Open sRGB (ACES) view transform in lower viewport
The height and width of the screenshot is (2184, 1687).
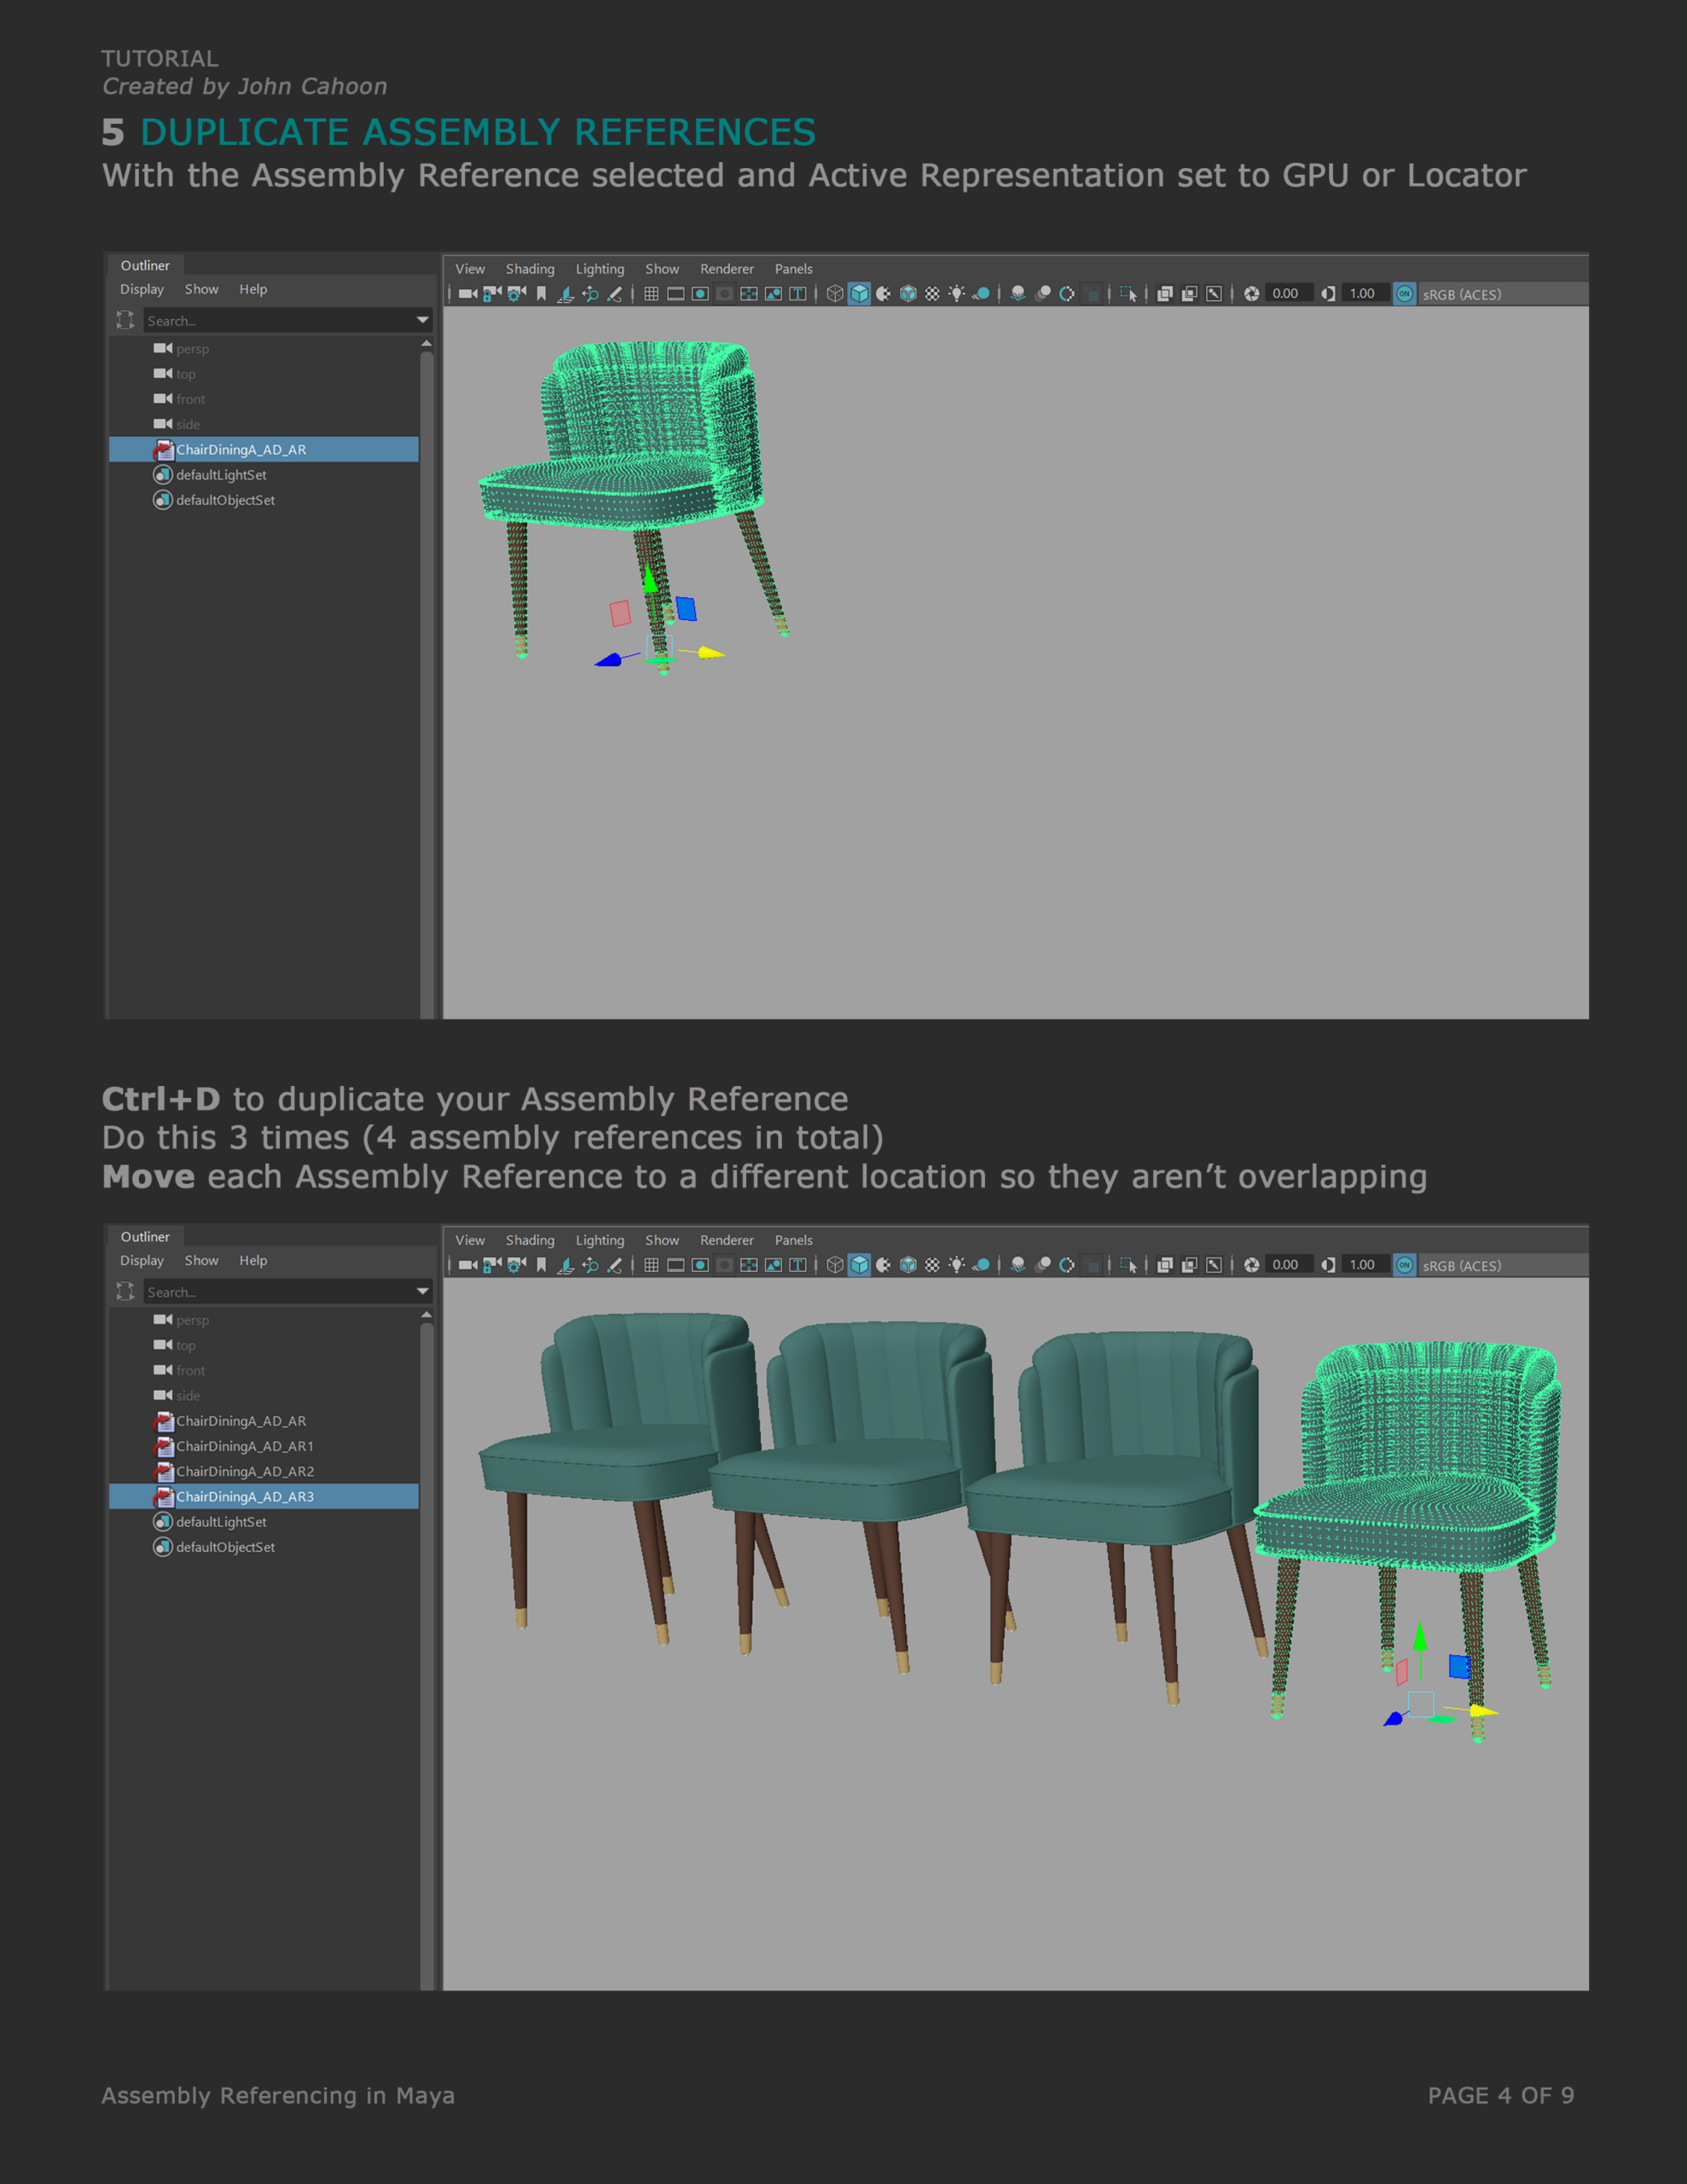click(1461, 1266)
